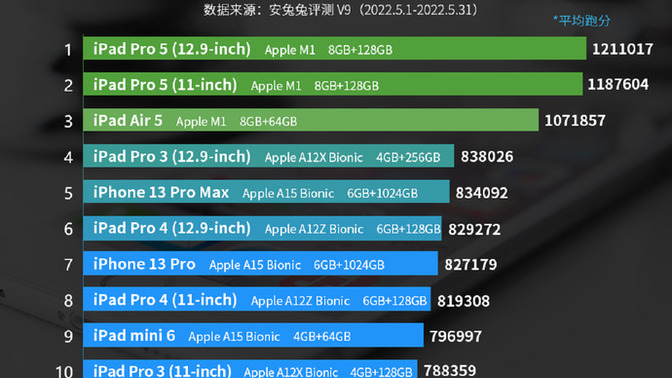672x378 pixels.
Task: Click score 1211017
Action: click(622, 49)
